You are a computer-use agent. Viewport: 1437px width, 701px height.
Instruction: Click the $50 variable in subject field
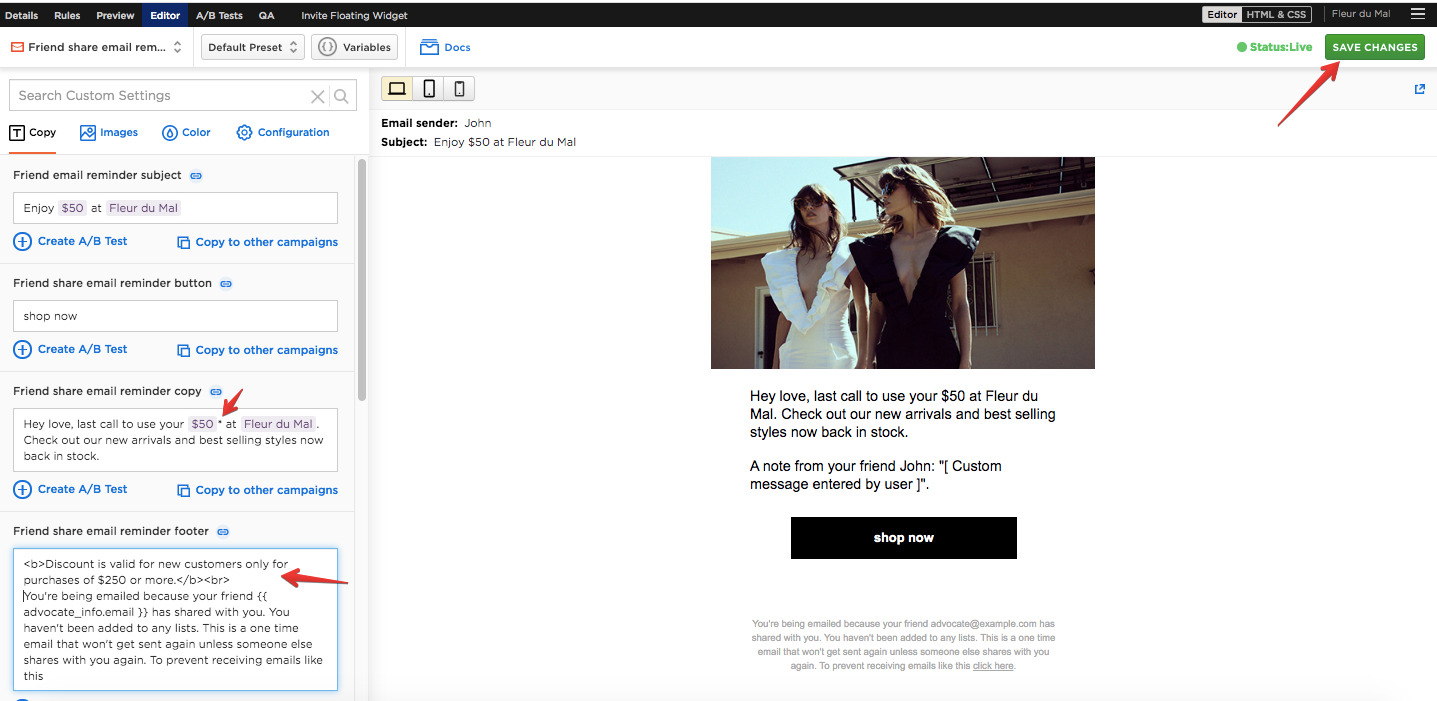[72, 208]
